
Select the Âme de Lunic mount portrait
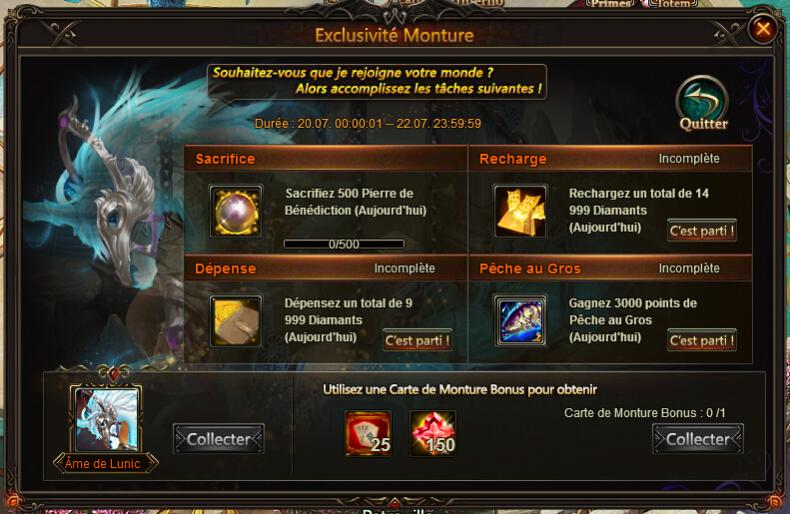pos(106,419)
